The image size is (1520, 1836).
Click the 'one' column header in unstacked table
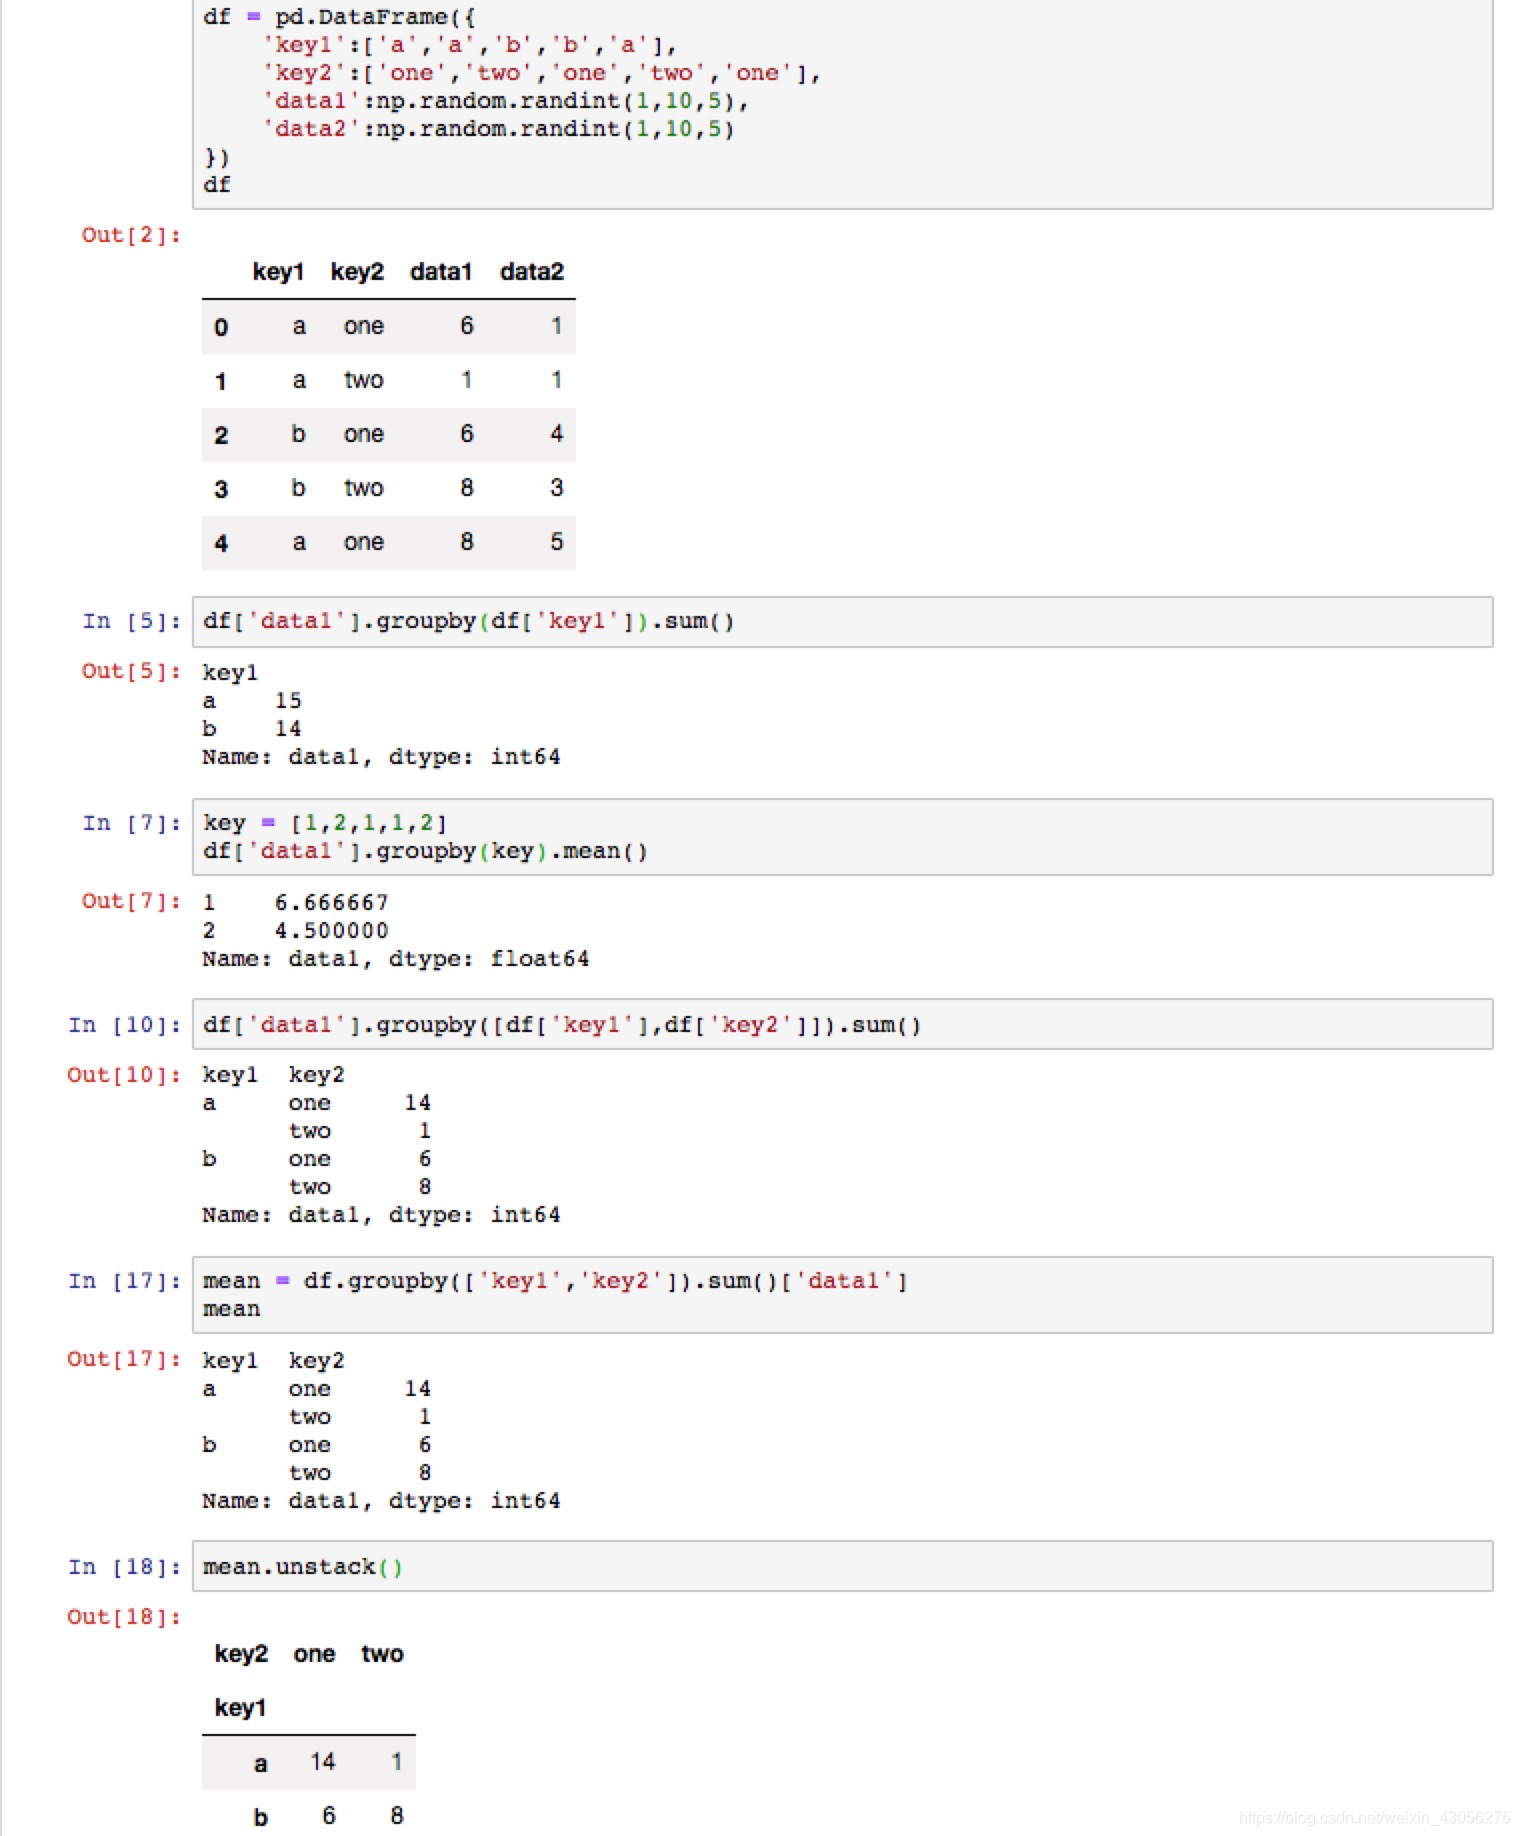[x=314, y=1654]
